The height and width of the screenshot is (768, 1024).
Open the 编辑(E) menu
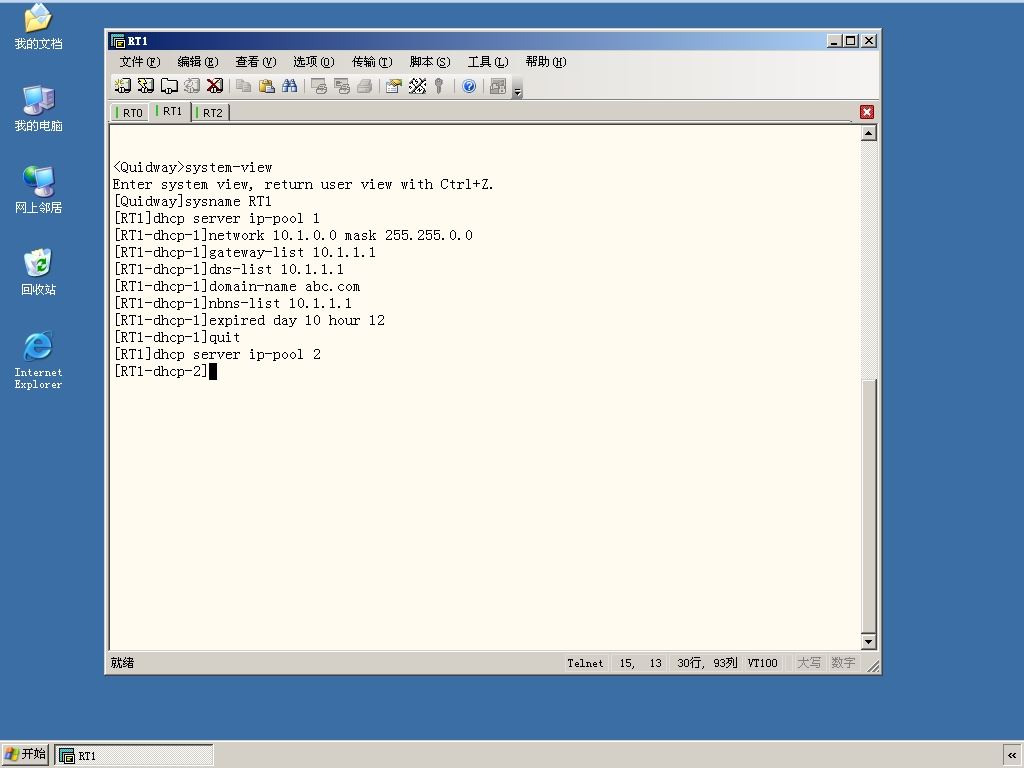[x=197, y=62]
